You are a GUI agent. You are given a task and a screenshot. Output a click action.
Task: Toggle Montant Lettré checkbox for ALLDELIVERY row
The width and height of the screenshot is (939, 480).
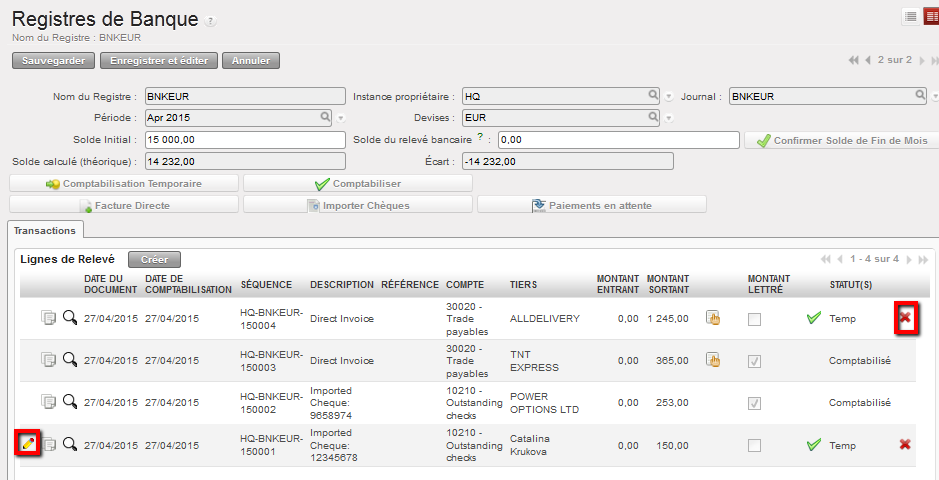[754, 319]
